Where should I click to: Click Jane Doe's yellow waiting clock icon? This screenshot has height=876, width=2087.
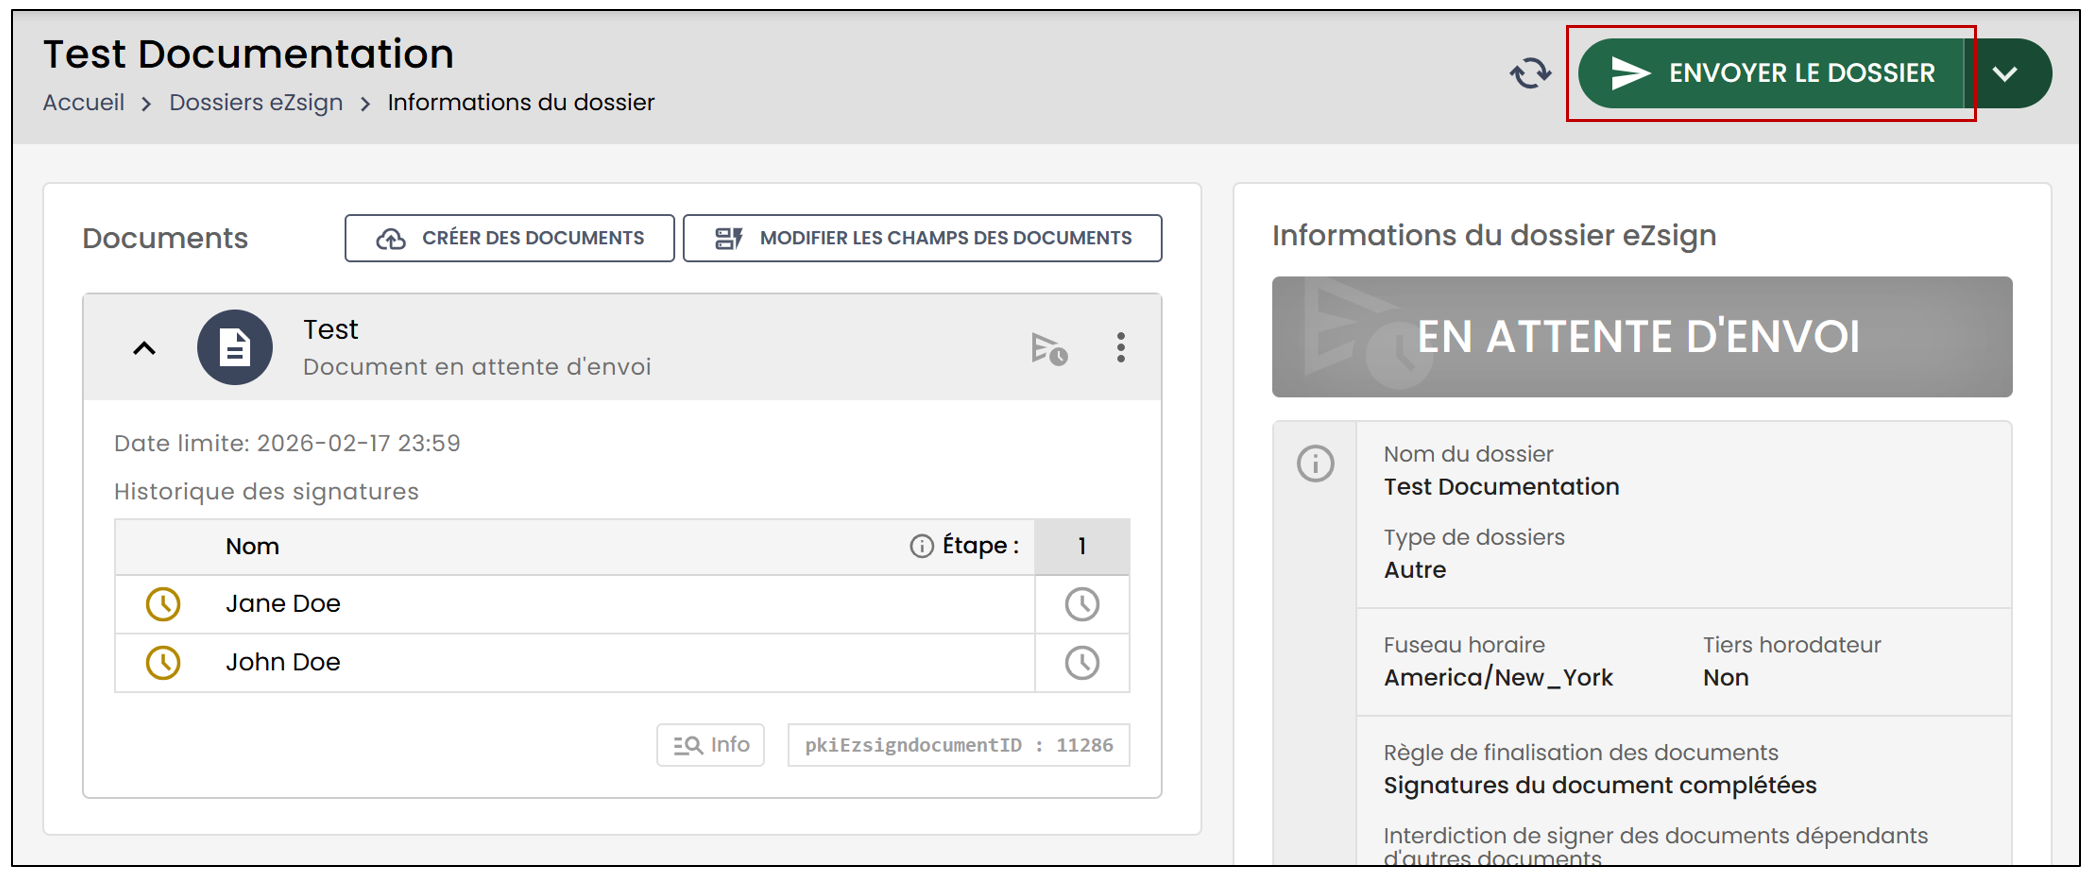click(x=163, y=604)
